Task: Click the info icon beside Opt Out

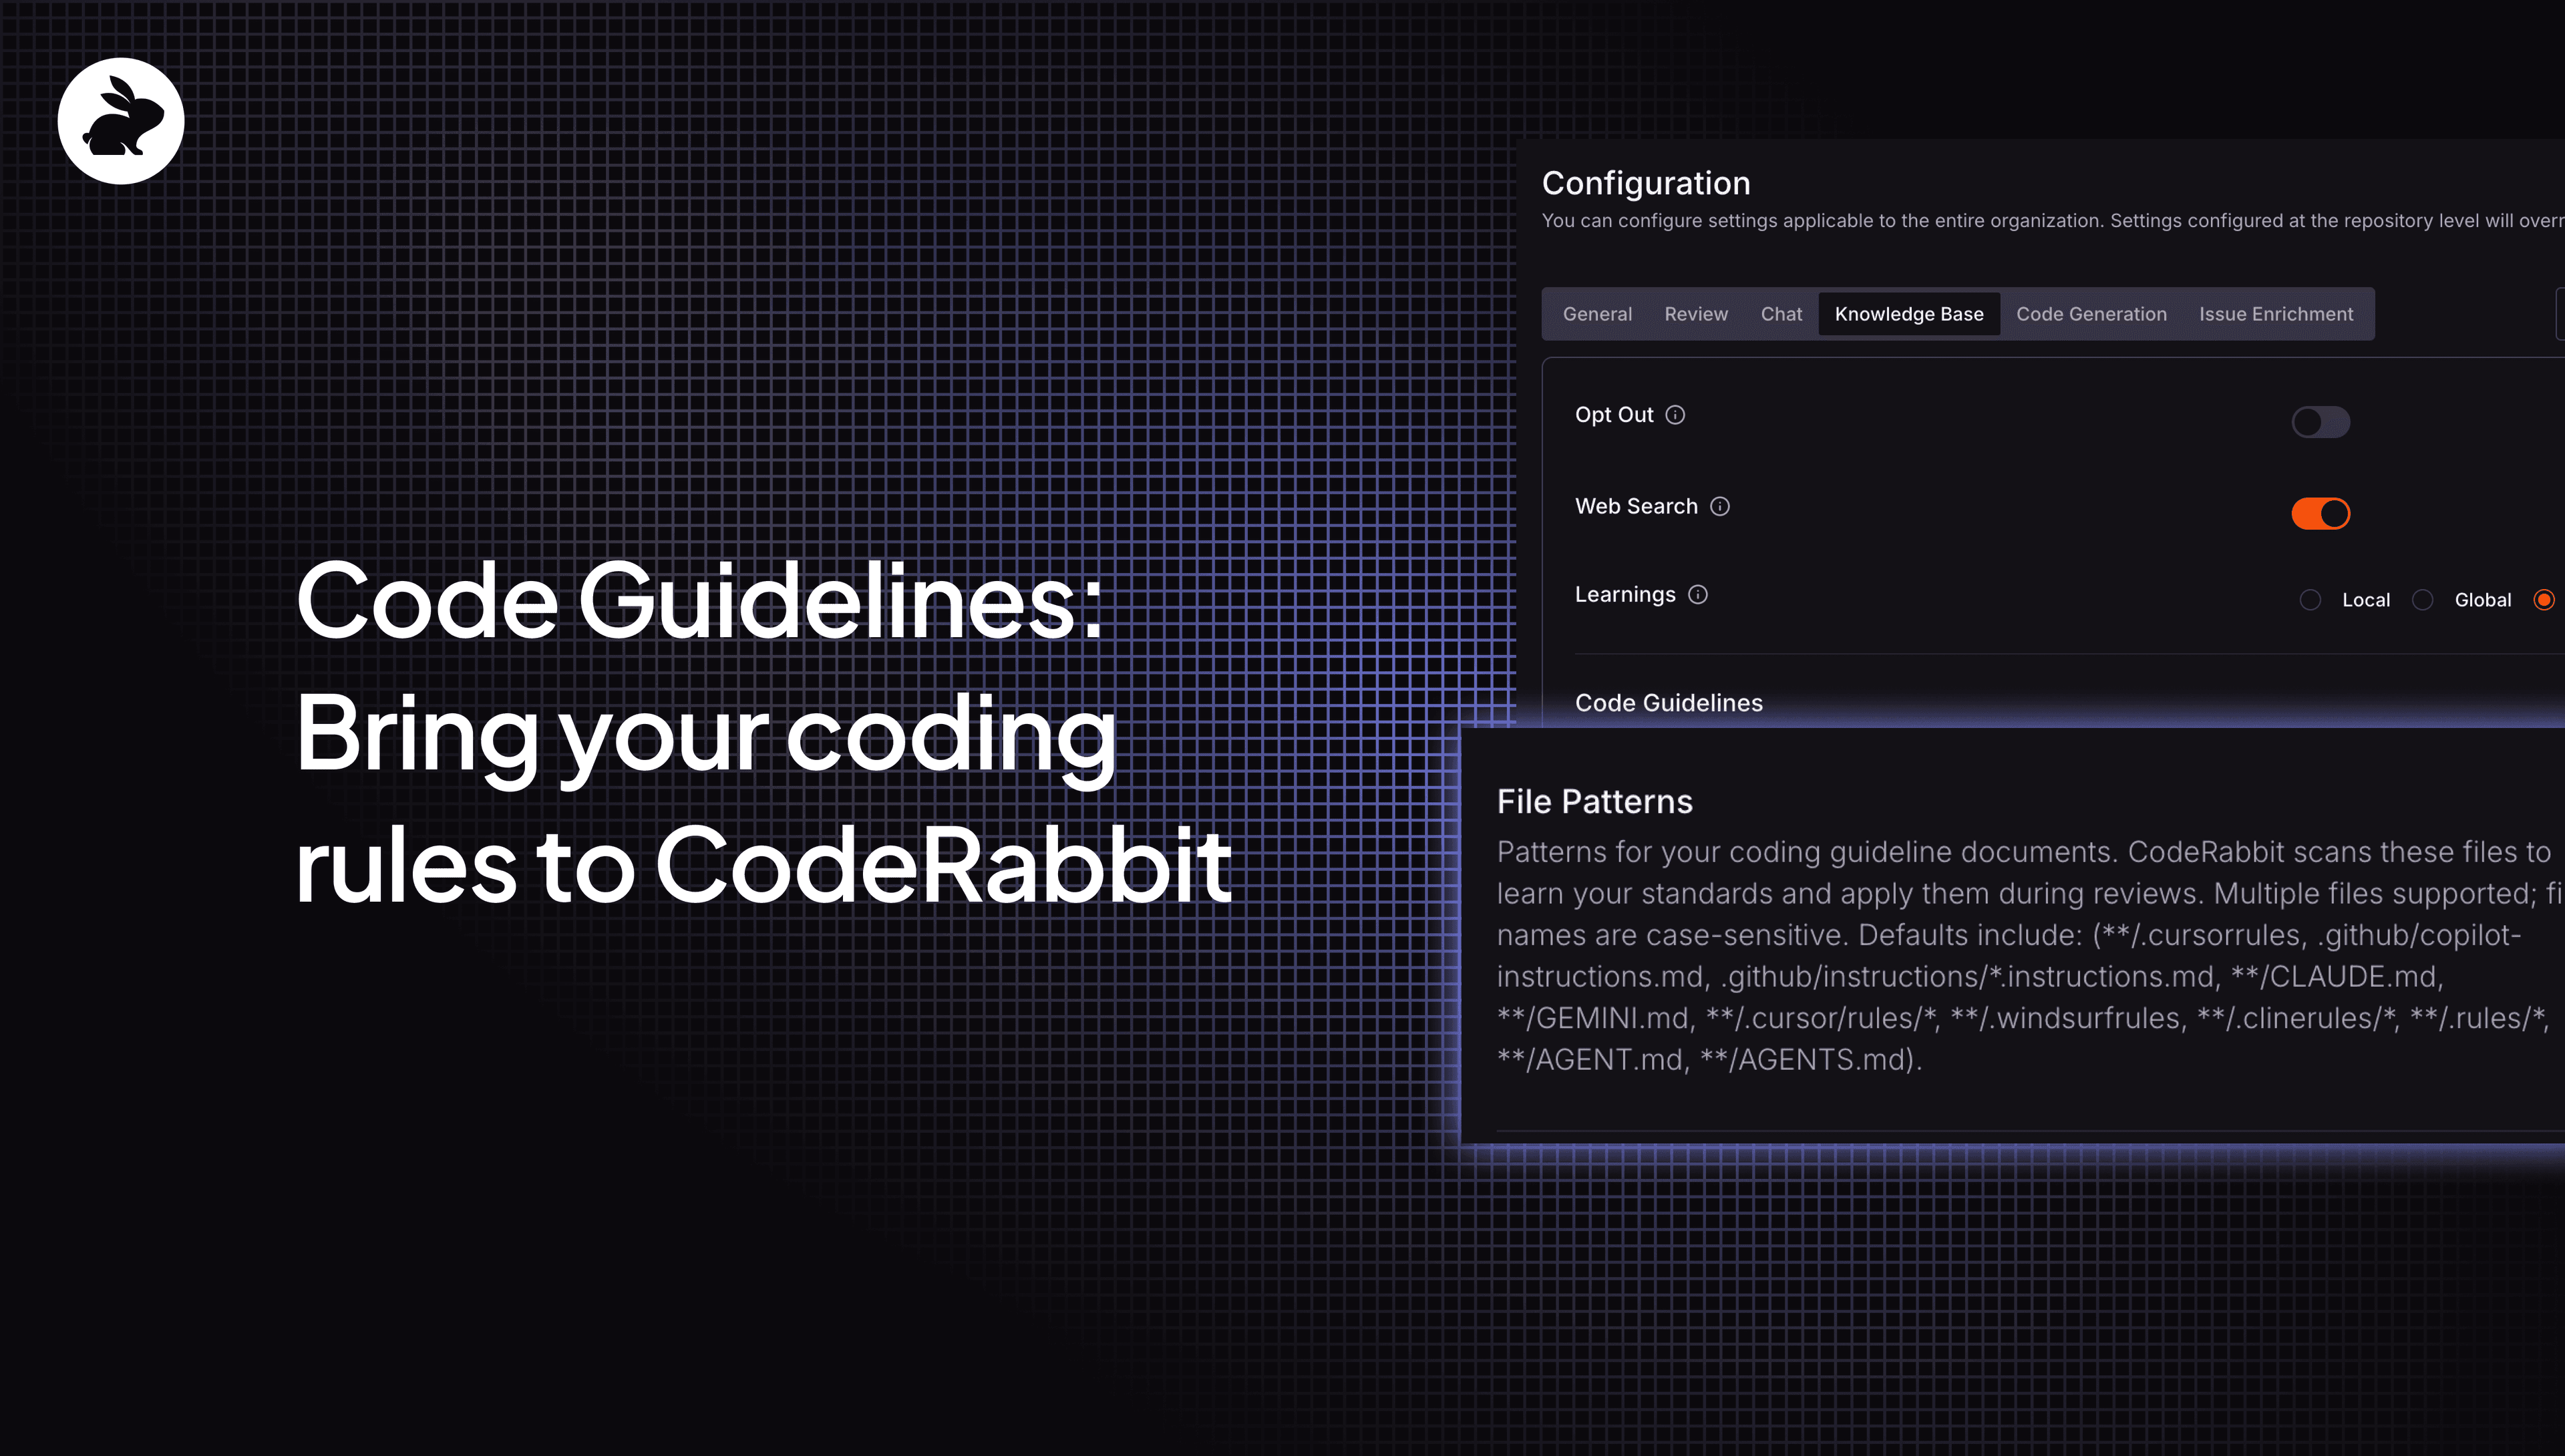Action: point(1675,415)
